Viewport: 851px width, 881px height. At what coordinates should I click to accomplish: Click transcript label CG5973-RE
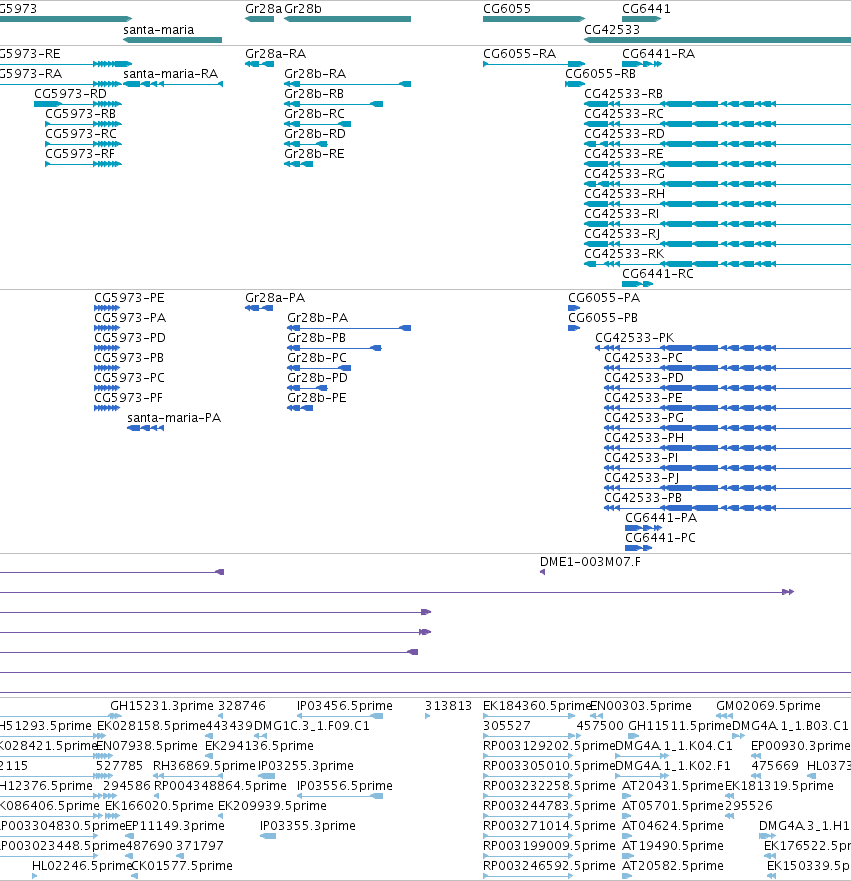[30, 54]
